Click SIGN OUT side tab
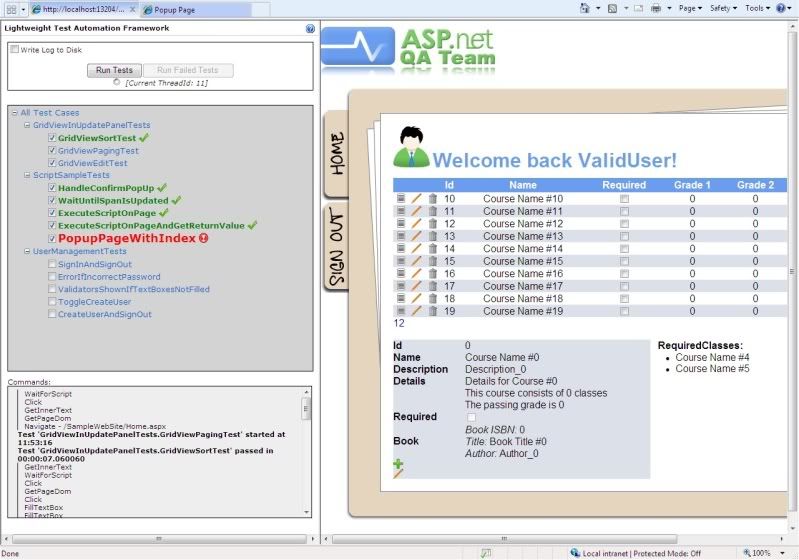The width and height of the screenshot is (799, 560). tap(336, 247)
